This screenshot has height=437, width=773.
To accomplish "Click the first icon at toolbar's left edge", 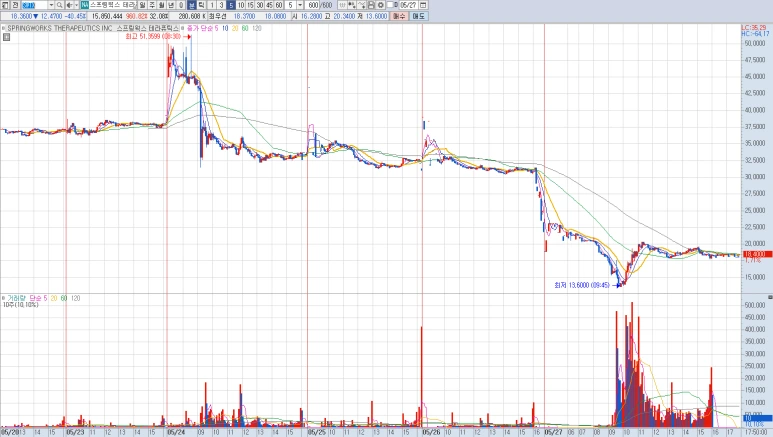I will coord(4,5).
